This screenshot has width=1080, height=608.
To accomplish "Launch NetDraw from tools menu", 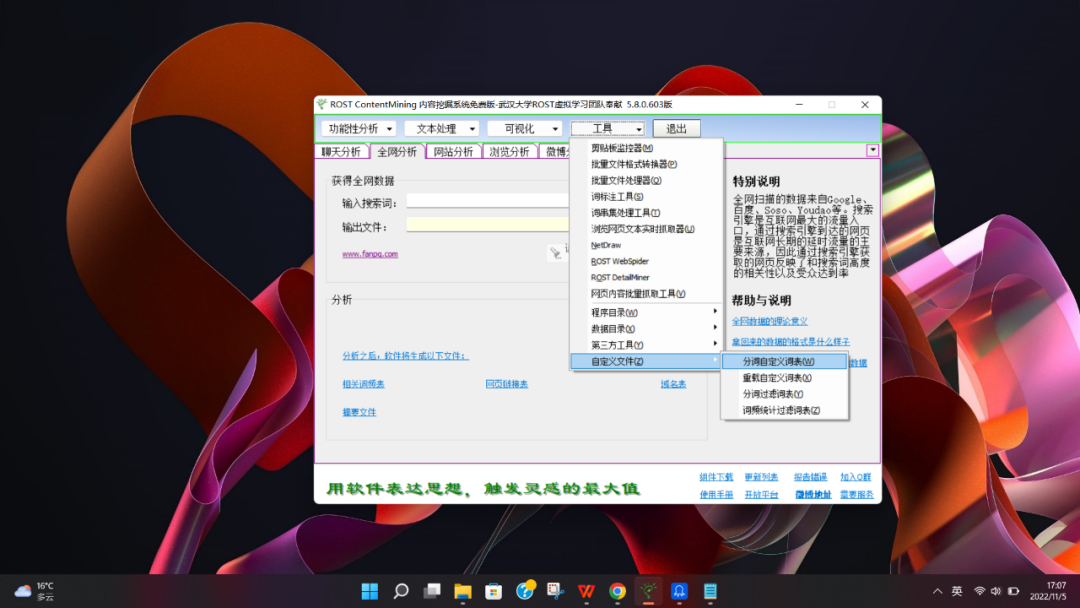I will [x=646, y=245].
